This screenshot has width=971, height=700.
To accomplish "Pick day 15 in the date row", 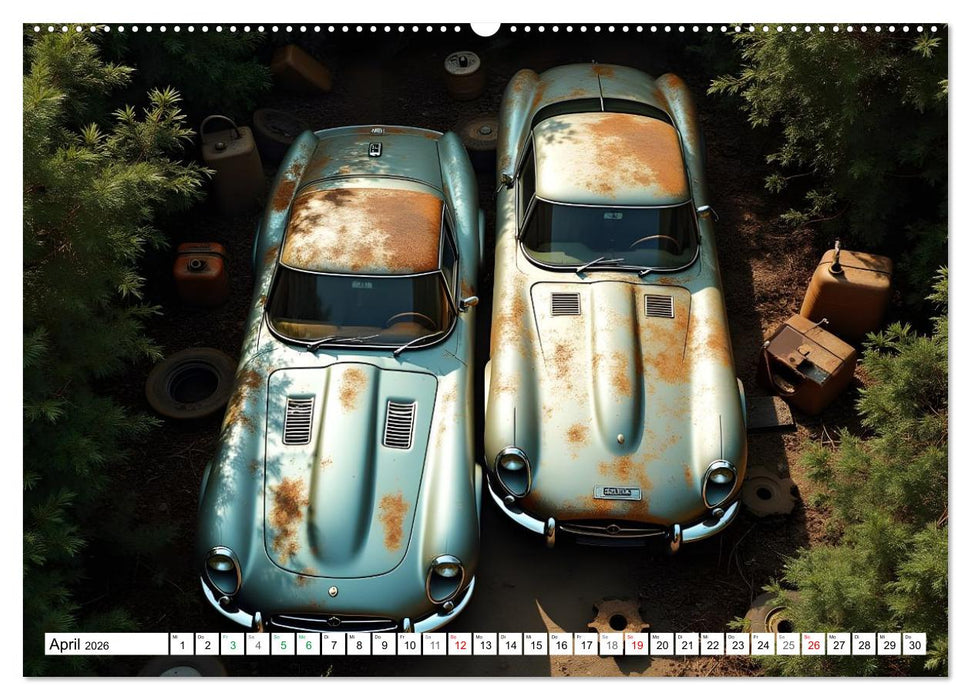I will click(535, 644).
